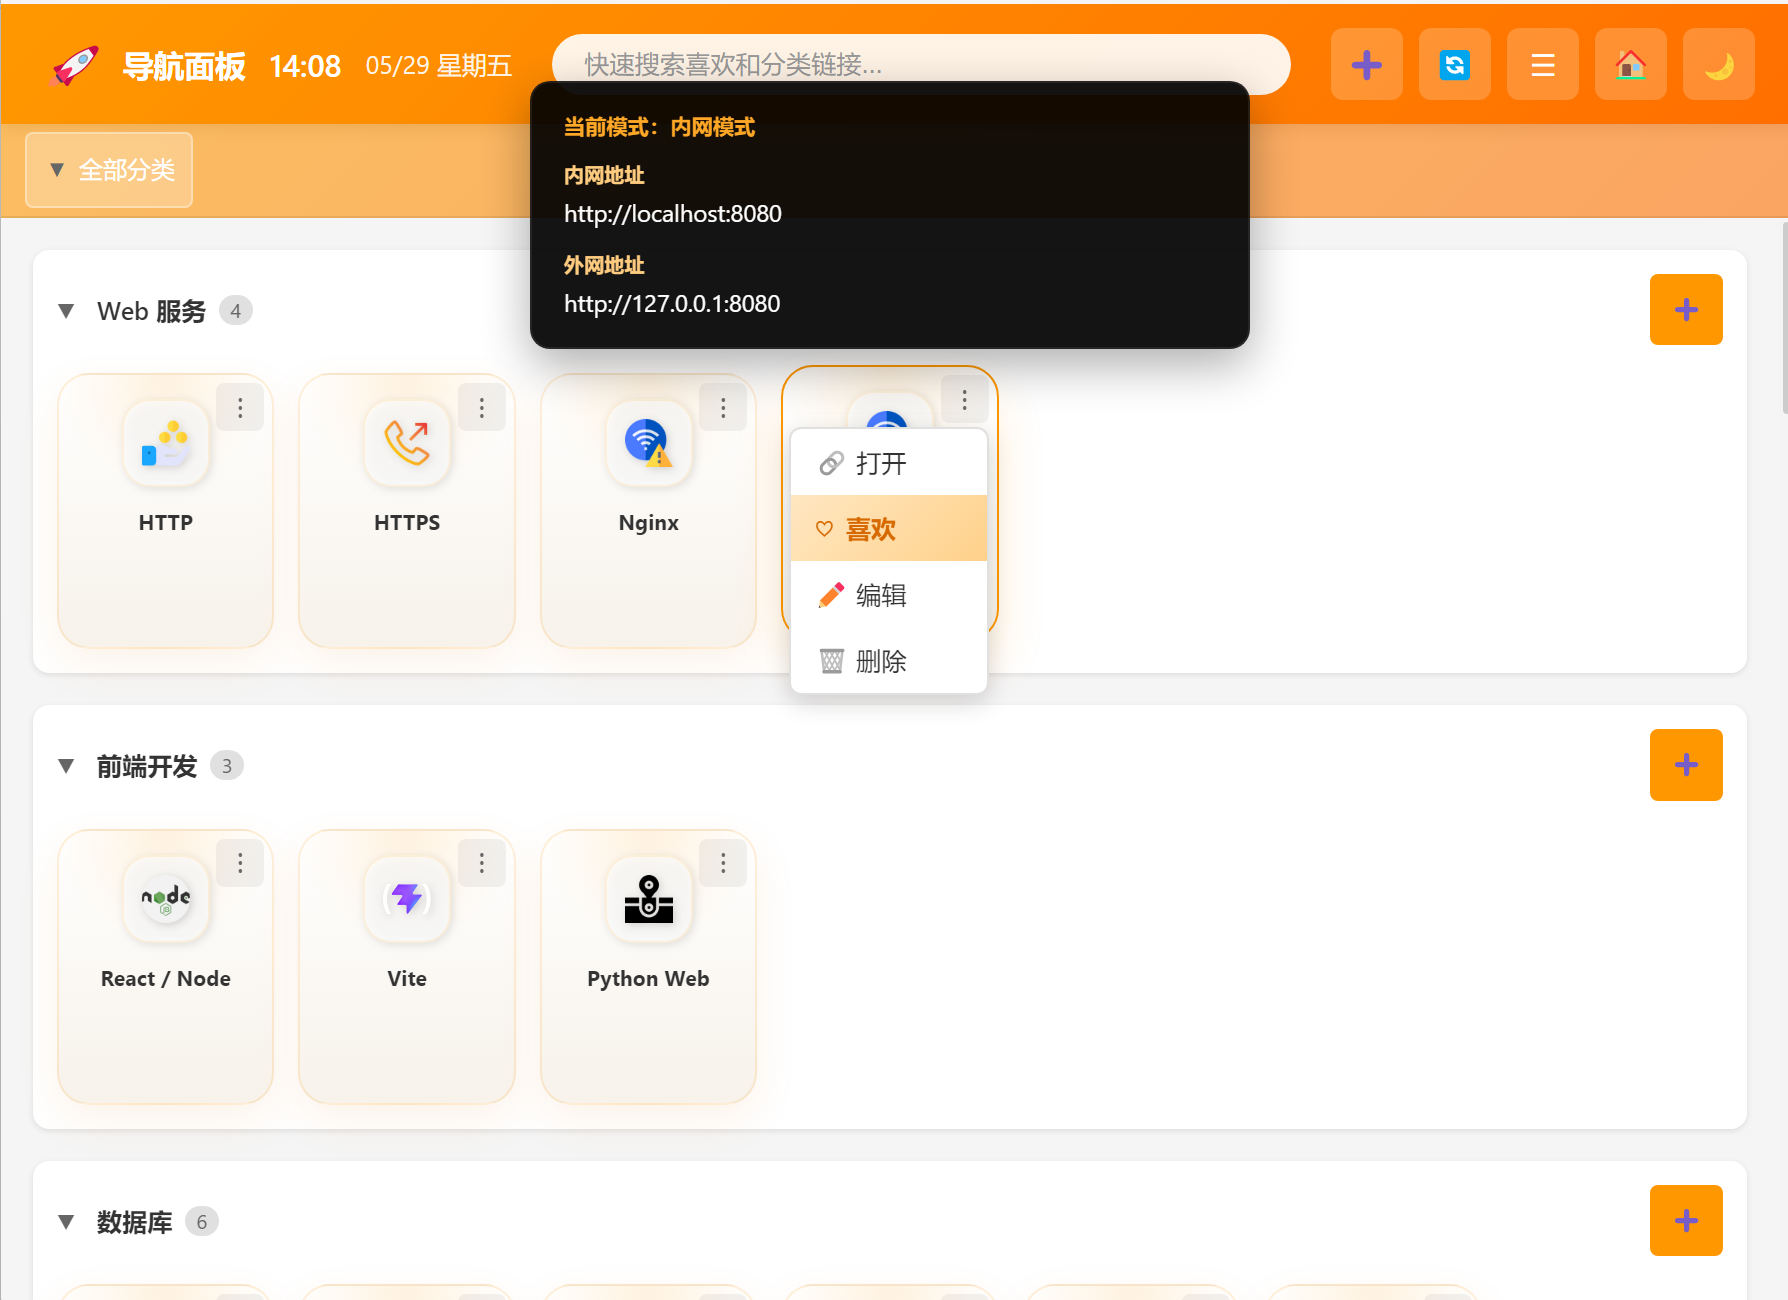The height and width of the screenshot is (1300, 1788).
Task: Open the 全部分类 category dropdown
Action: tap(109, 170)
